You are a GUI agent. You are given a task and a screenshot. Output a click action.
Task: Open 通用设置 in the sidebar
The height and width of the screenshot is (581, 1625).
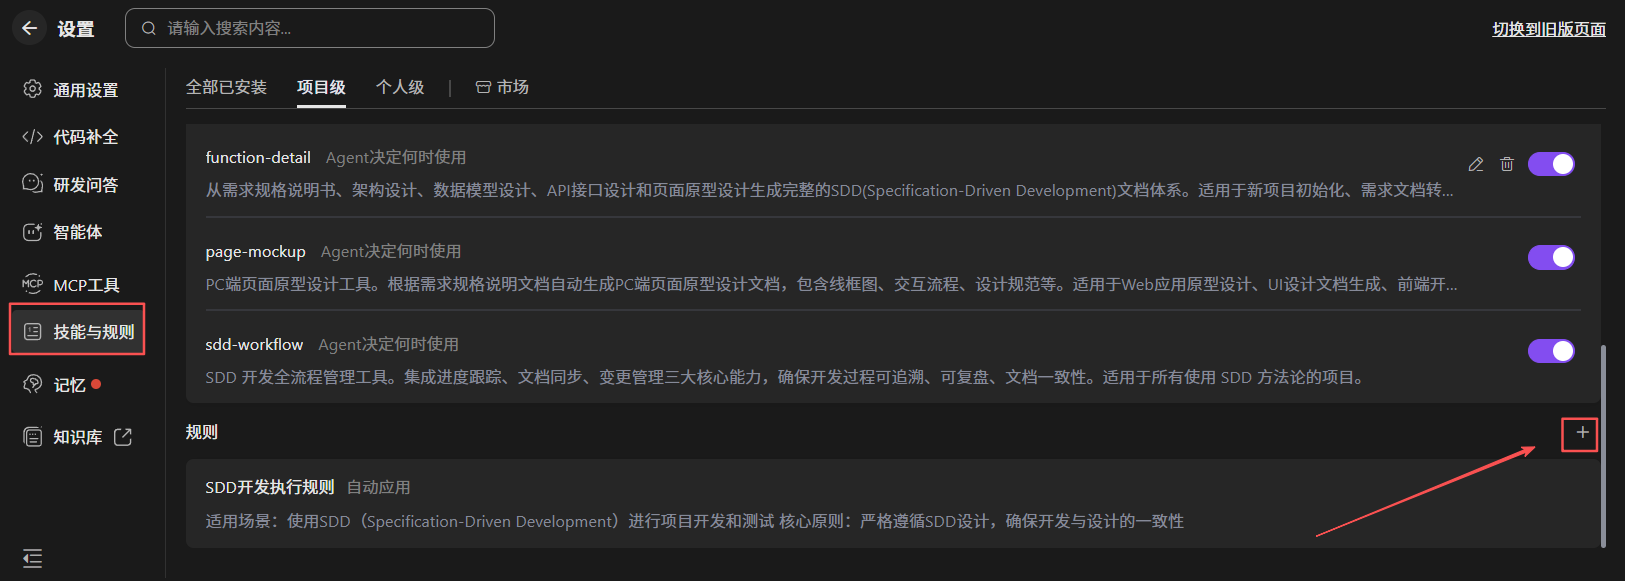[x=85, y=90]
